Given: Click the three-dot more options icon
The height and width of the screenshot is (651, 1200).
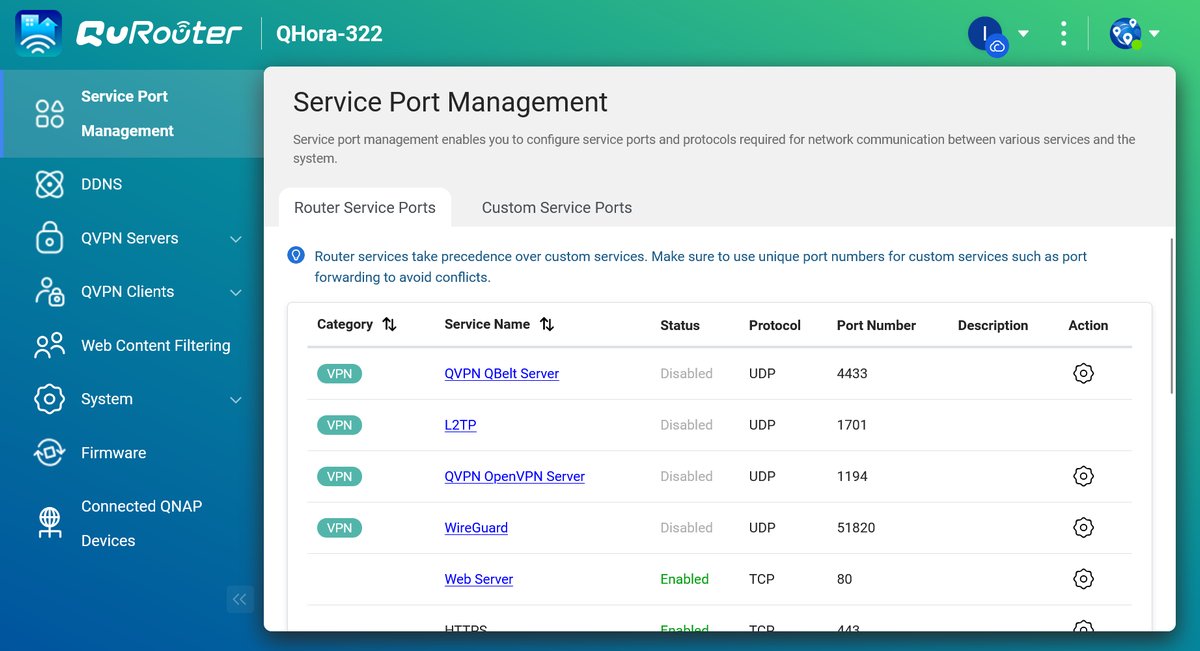Looking at the screenshot, I should pos(1063,33).
